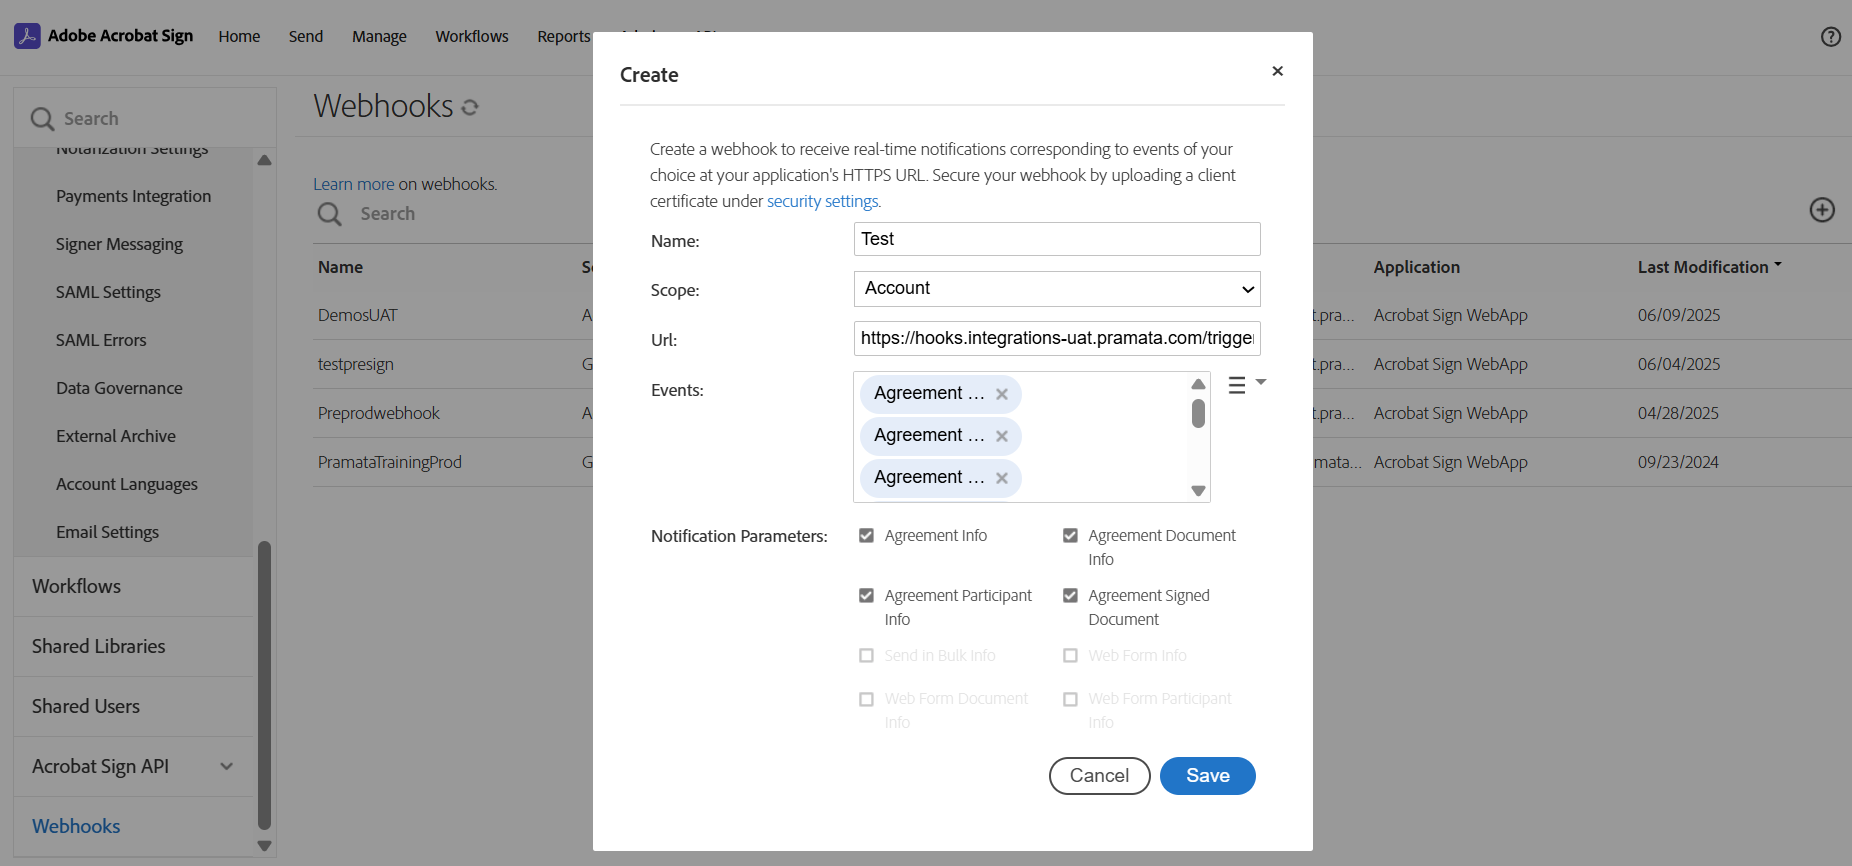
Task: Toggle Web Form Info checkbox
Action: (x=1070, y=656)
